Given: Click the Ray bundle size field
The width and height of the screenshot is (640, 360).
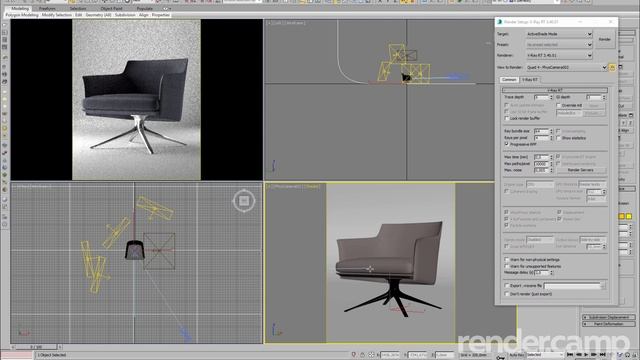Looking at the screenshot, I should [541, 131].
